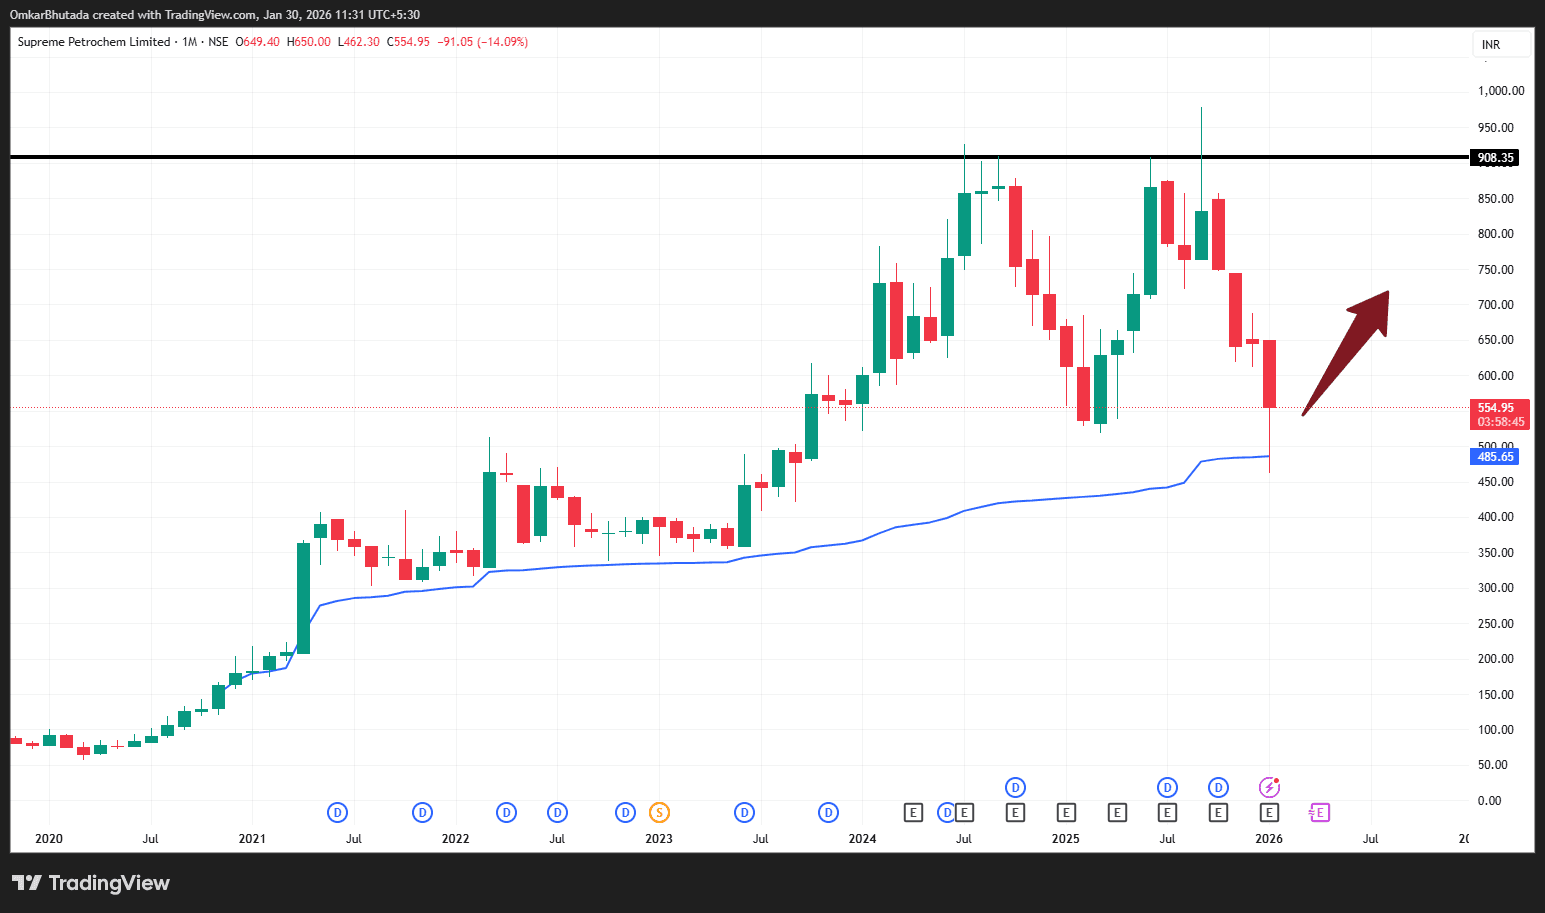This screenshot has height=913, width=1545.
Task: Click the 600.00 price axis label
Action: tap(1496, 376)
